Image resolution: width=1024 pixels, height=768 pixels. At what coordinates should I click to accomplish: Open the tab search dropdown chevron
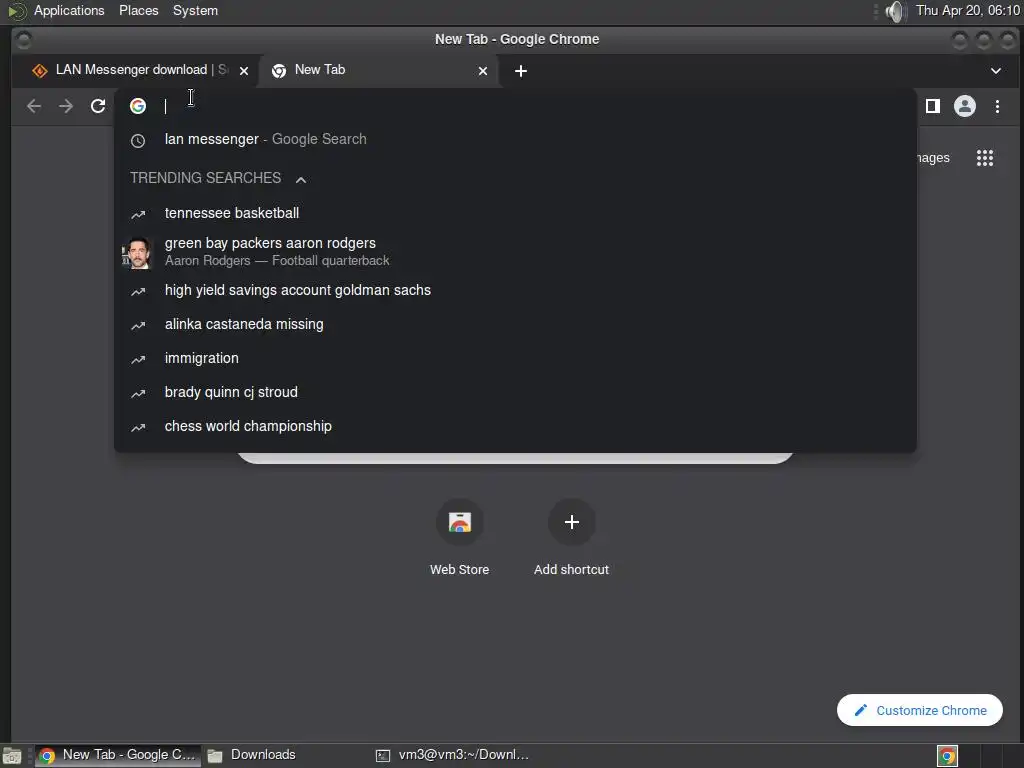pyautogui.click(x=996, y=71)
